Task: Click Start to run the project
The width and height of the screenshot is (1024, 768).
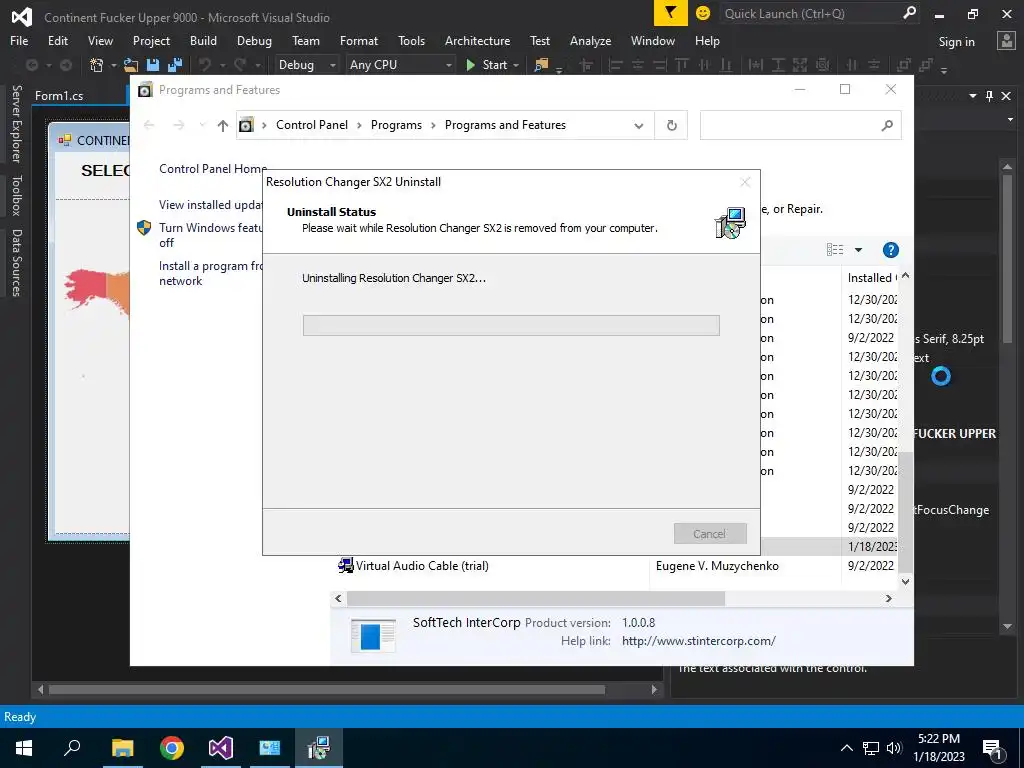Action: 487,65
